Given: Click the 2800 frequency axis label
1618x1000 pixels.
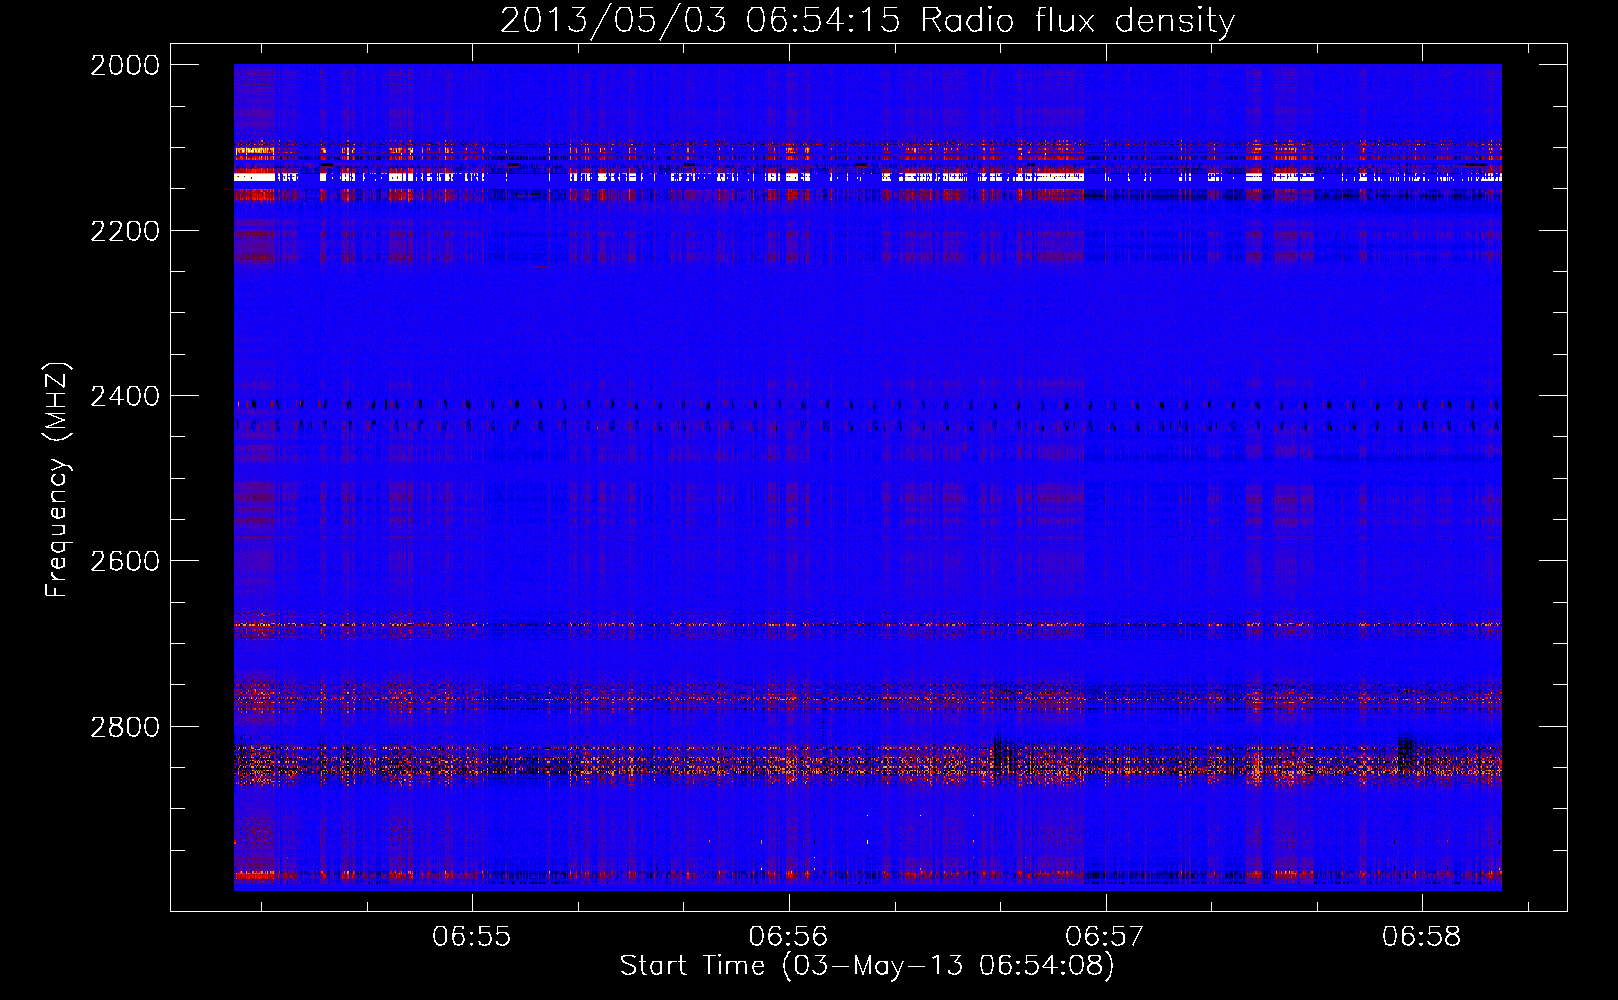Looking at the screenshot, I should 125,727.
